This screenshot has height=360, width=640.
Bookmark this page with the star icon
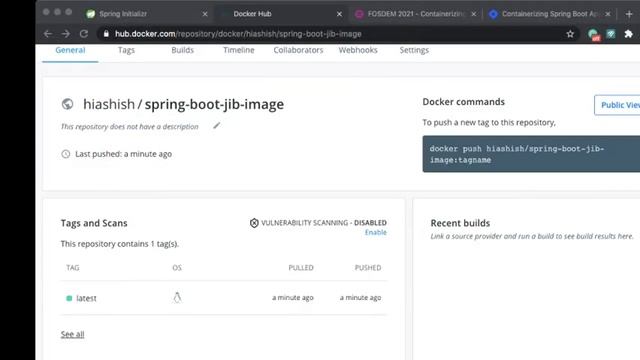pyautogui.click(x=570, y=34)
